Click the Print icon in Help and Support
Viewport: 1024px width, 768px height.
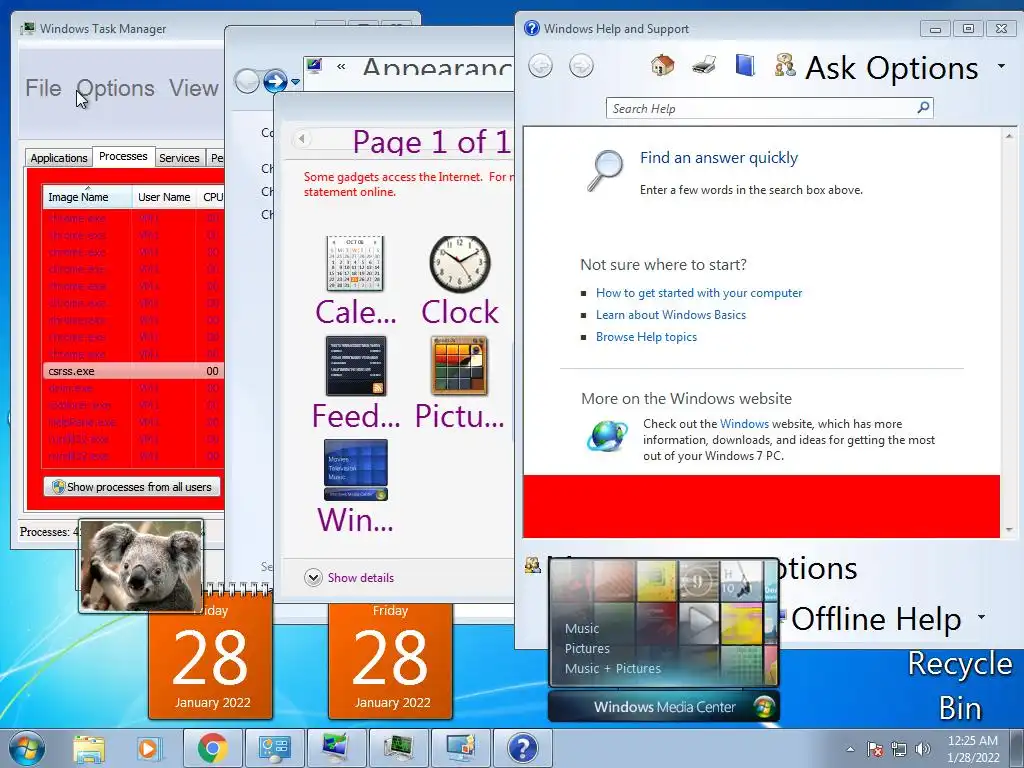point(704,65)
